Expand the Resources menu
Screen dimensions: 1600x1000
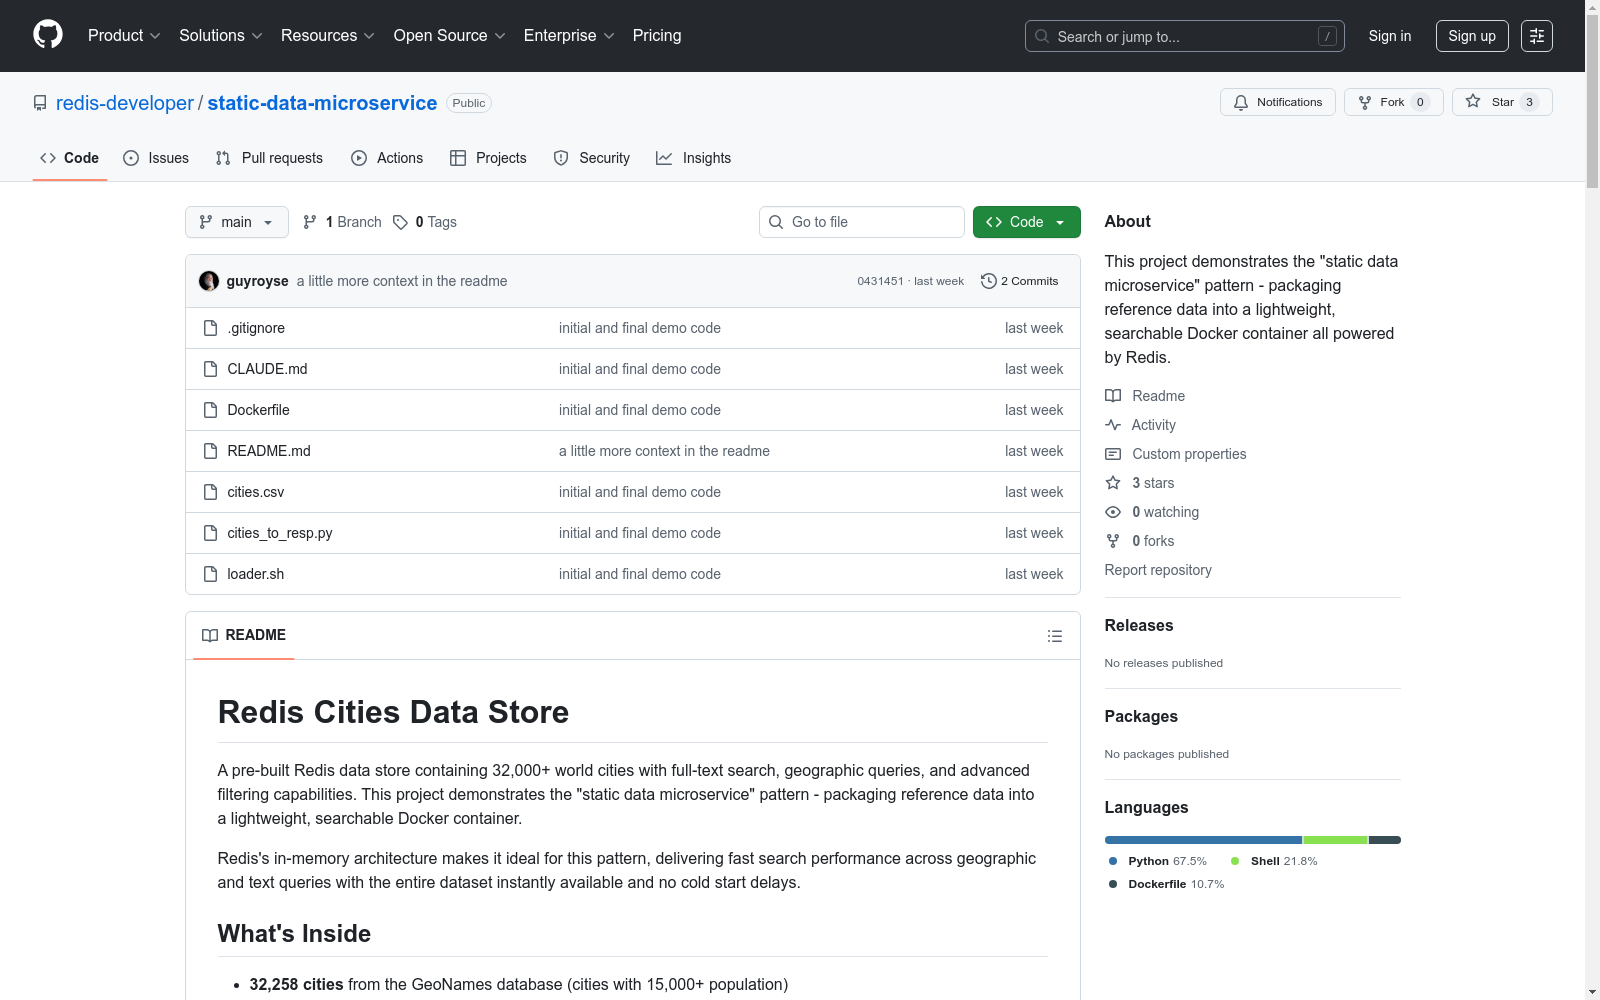328,35
